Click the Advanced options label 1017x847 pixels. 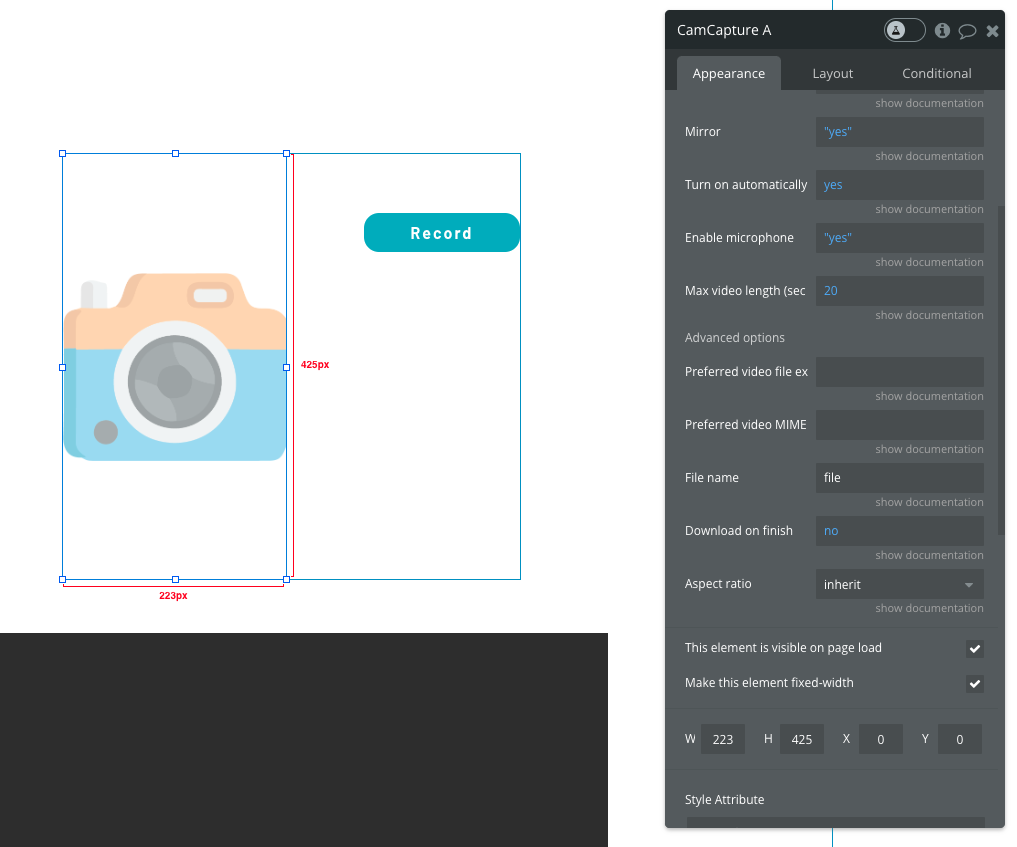click(734, 338)
